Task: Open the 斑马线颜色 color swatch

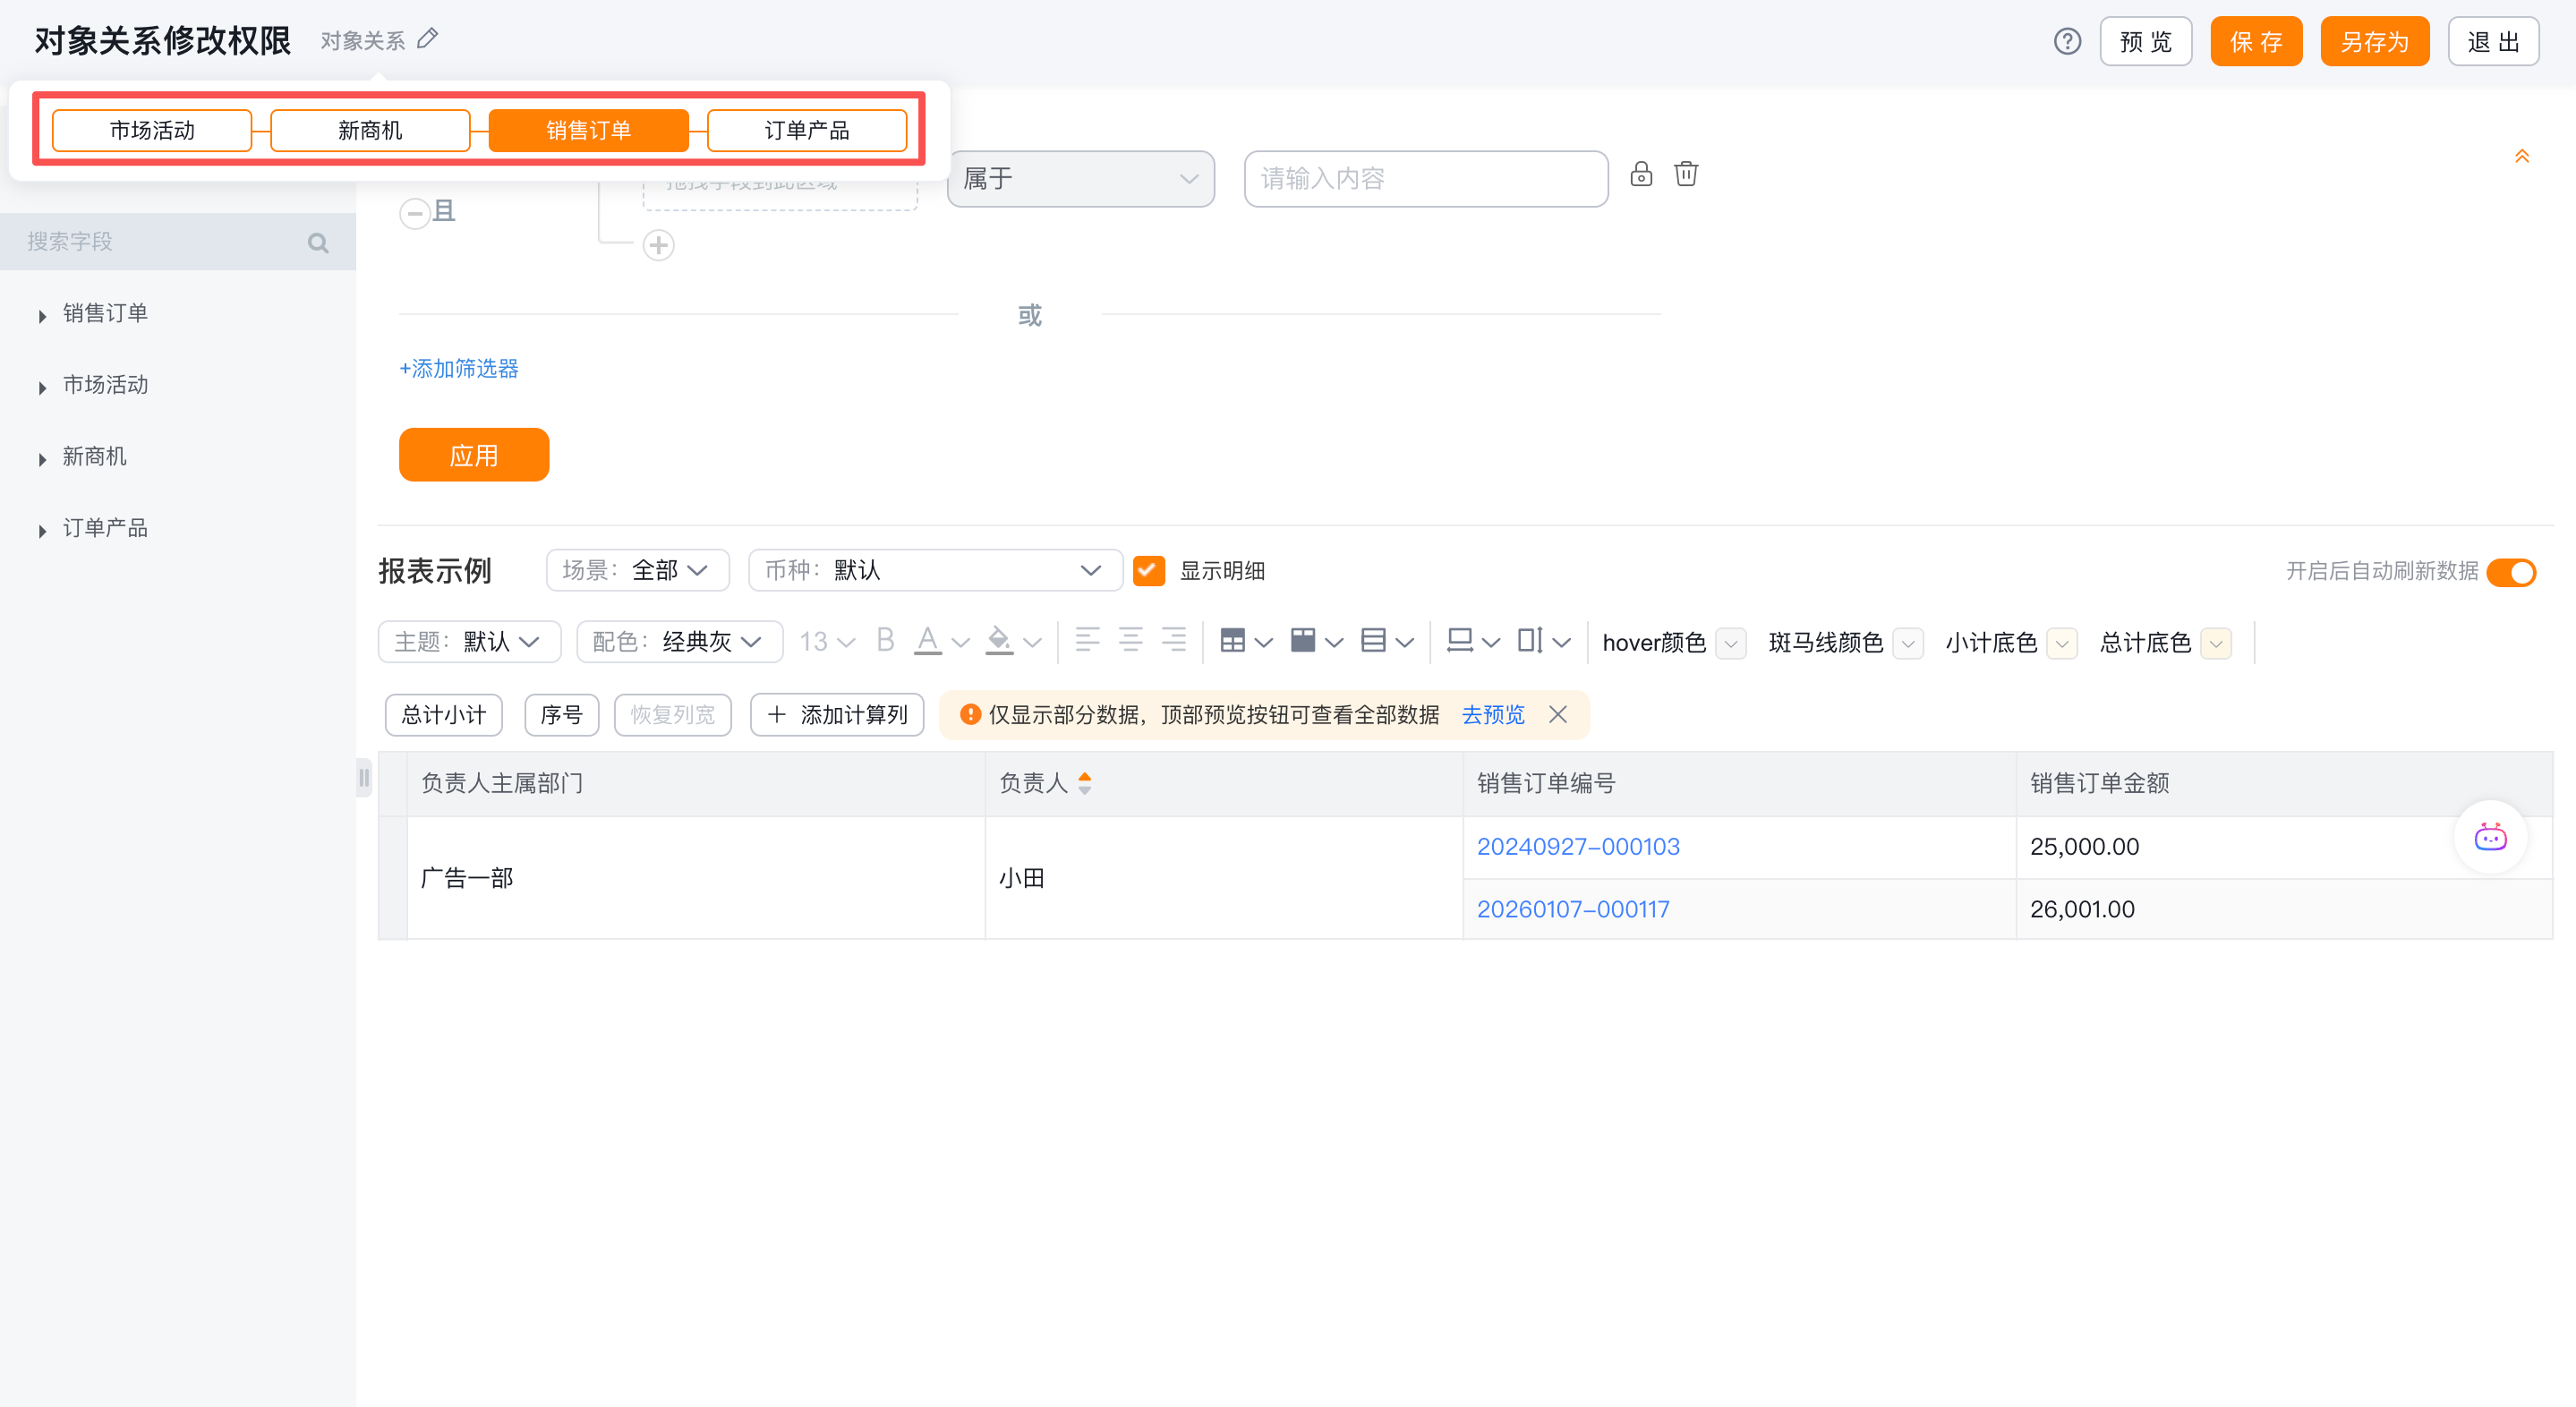Action: coord(1908,643)
